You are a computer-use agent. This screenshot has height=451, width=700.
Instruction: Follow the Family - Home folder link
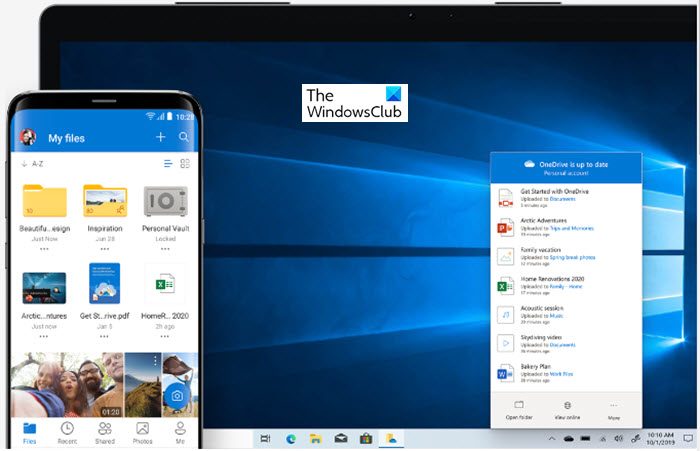point(566,287)
